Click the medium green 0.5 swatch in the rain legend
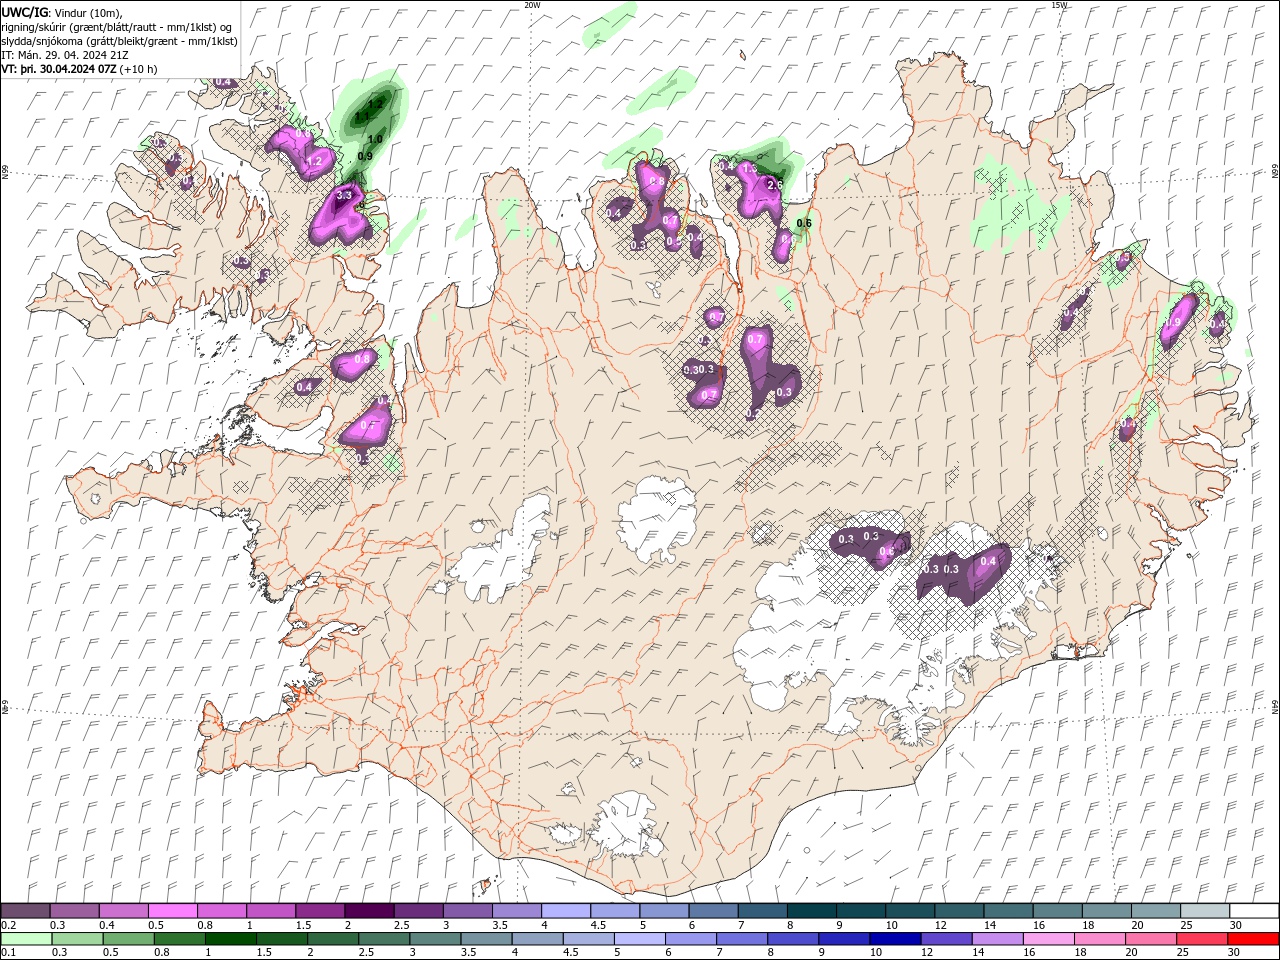The height and width of the screenshot is (960, 1280). [x=128, y=939]
